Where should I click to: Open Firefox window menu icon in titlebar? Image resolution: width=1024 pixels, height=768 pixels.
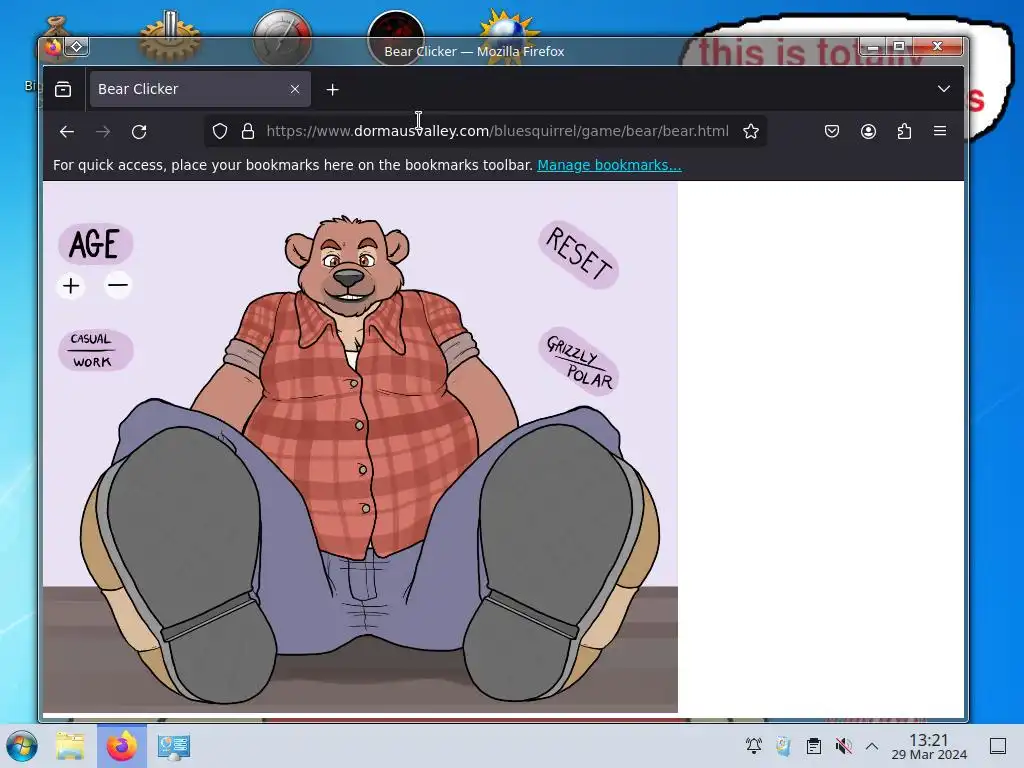53,47
